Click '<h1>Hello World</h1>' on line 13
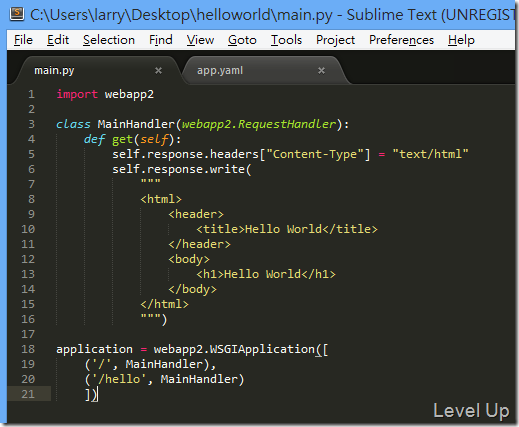Screen dimensions: 519x427 266,274
